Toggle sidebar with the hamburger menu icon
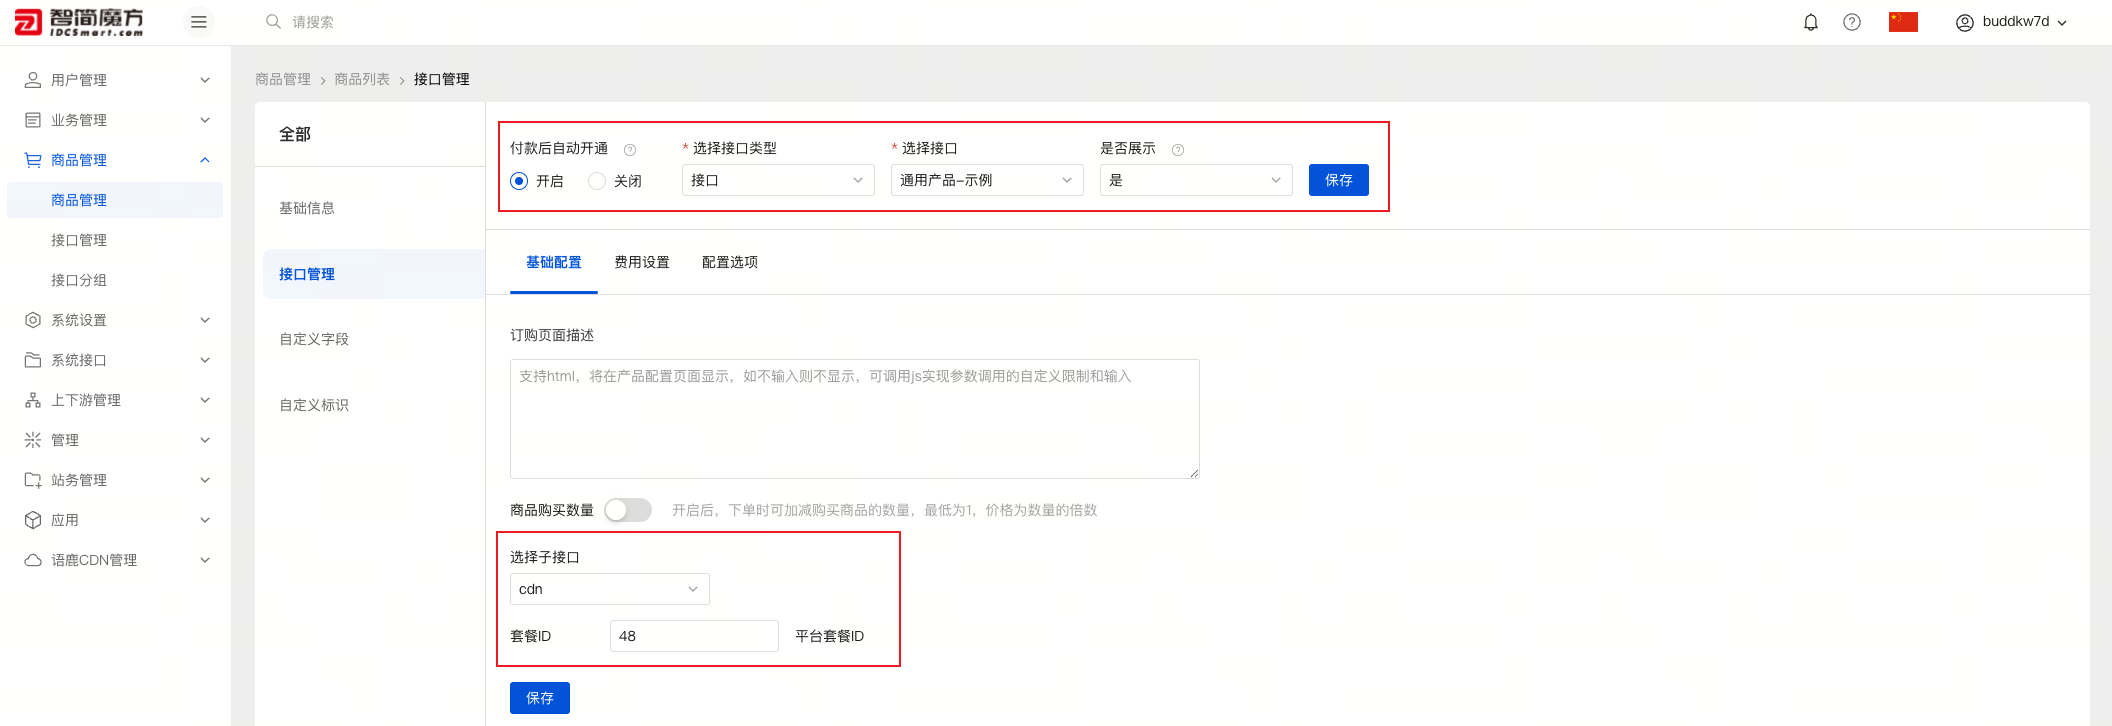Screen dimensions: 2112x726 (199, 22)
